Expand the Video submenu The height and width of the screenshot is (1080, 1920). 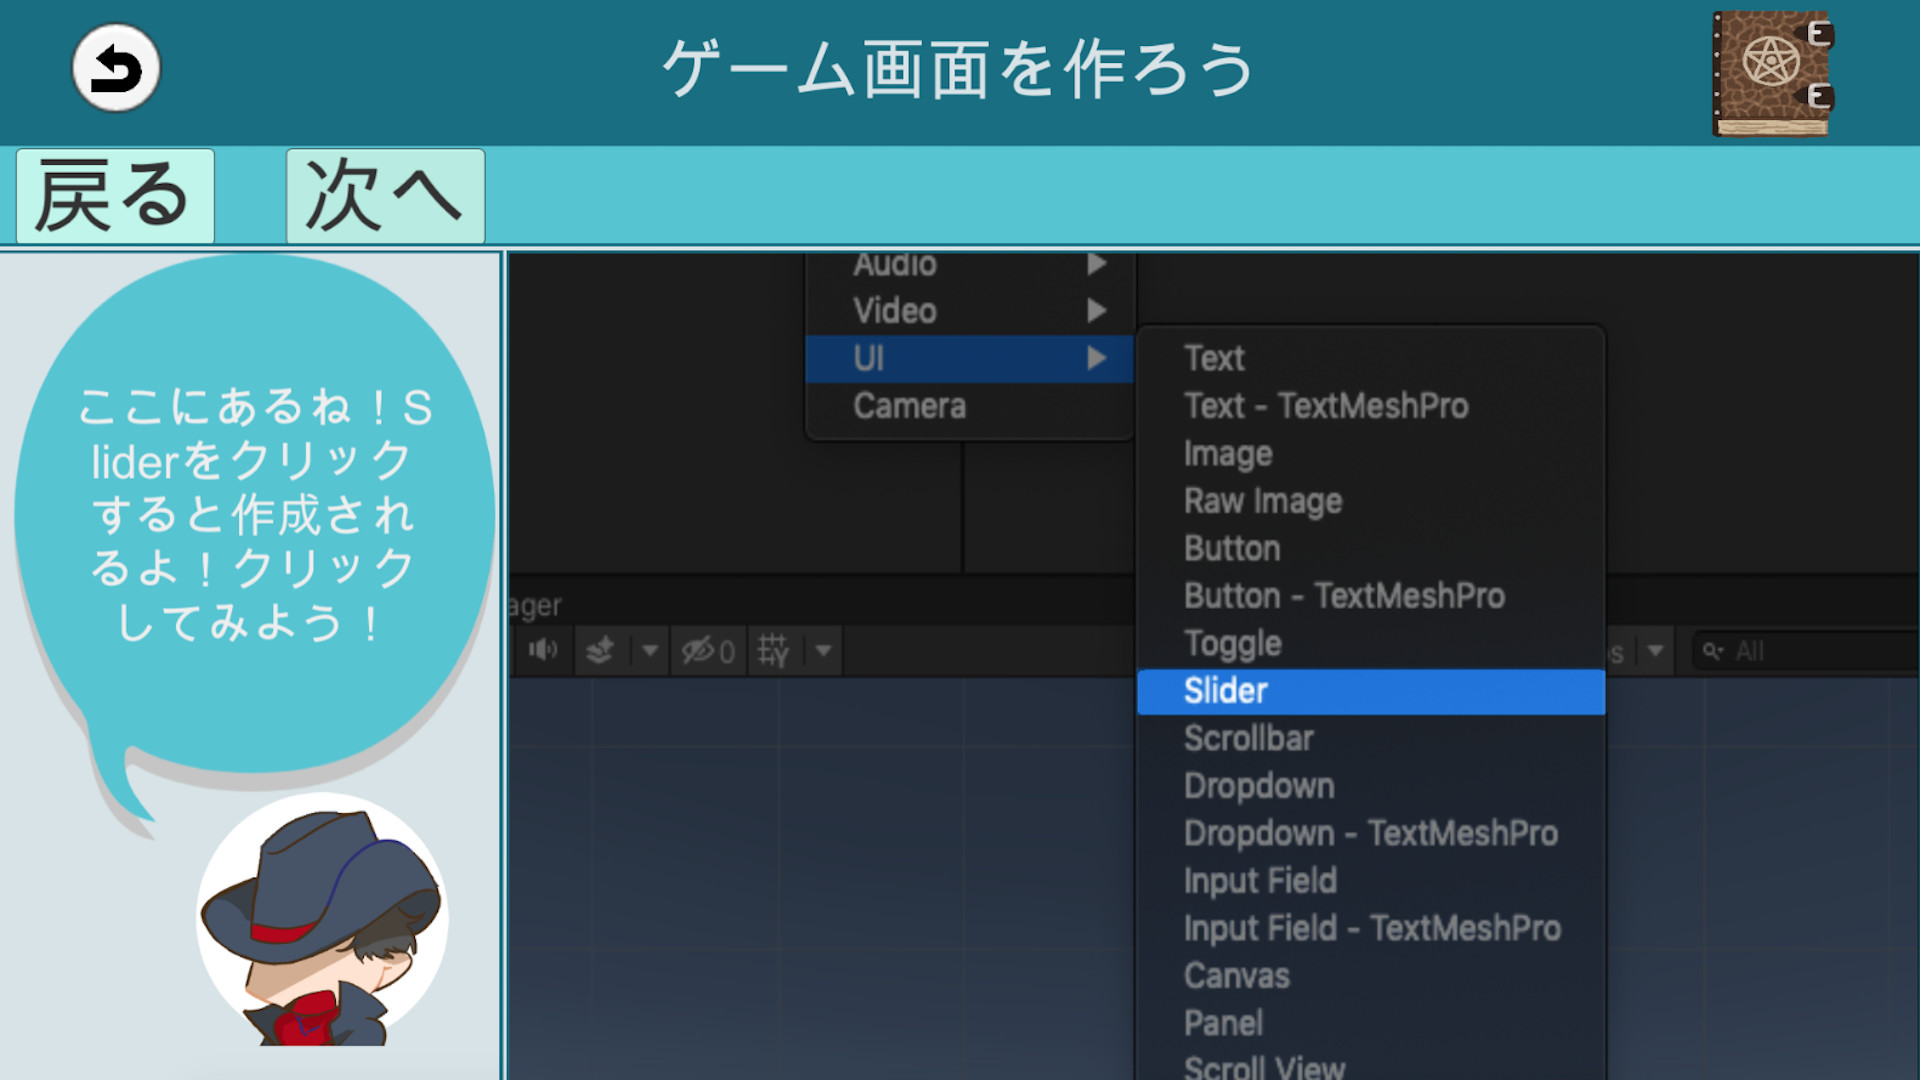tap(893, 310)
